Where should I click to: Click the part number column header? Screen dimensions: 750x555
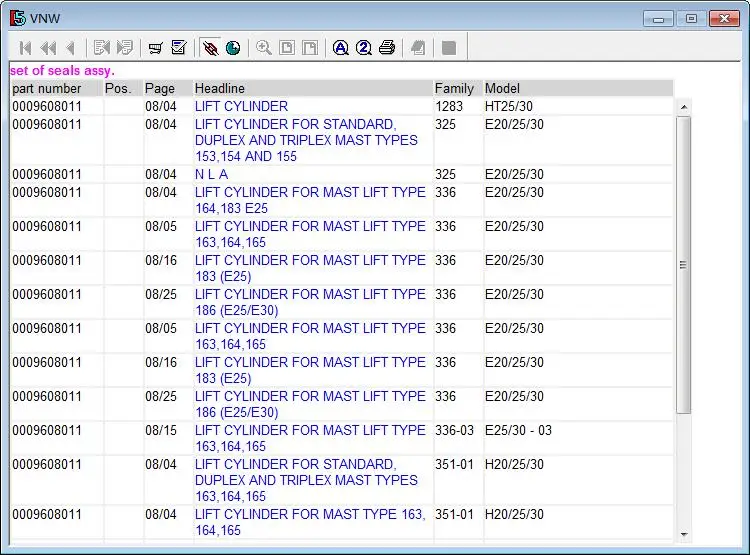(47, 89)
